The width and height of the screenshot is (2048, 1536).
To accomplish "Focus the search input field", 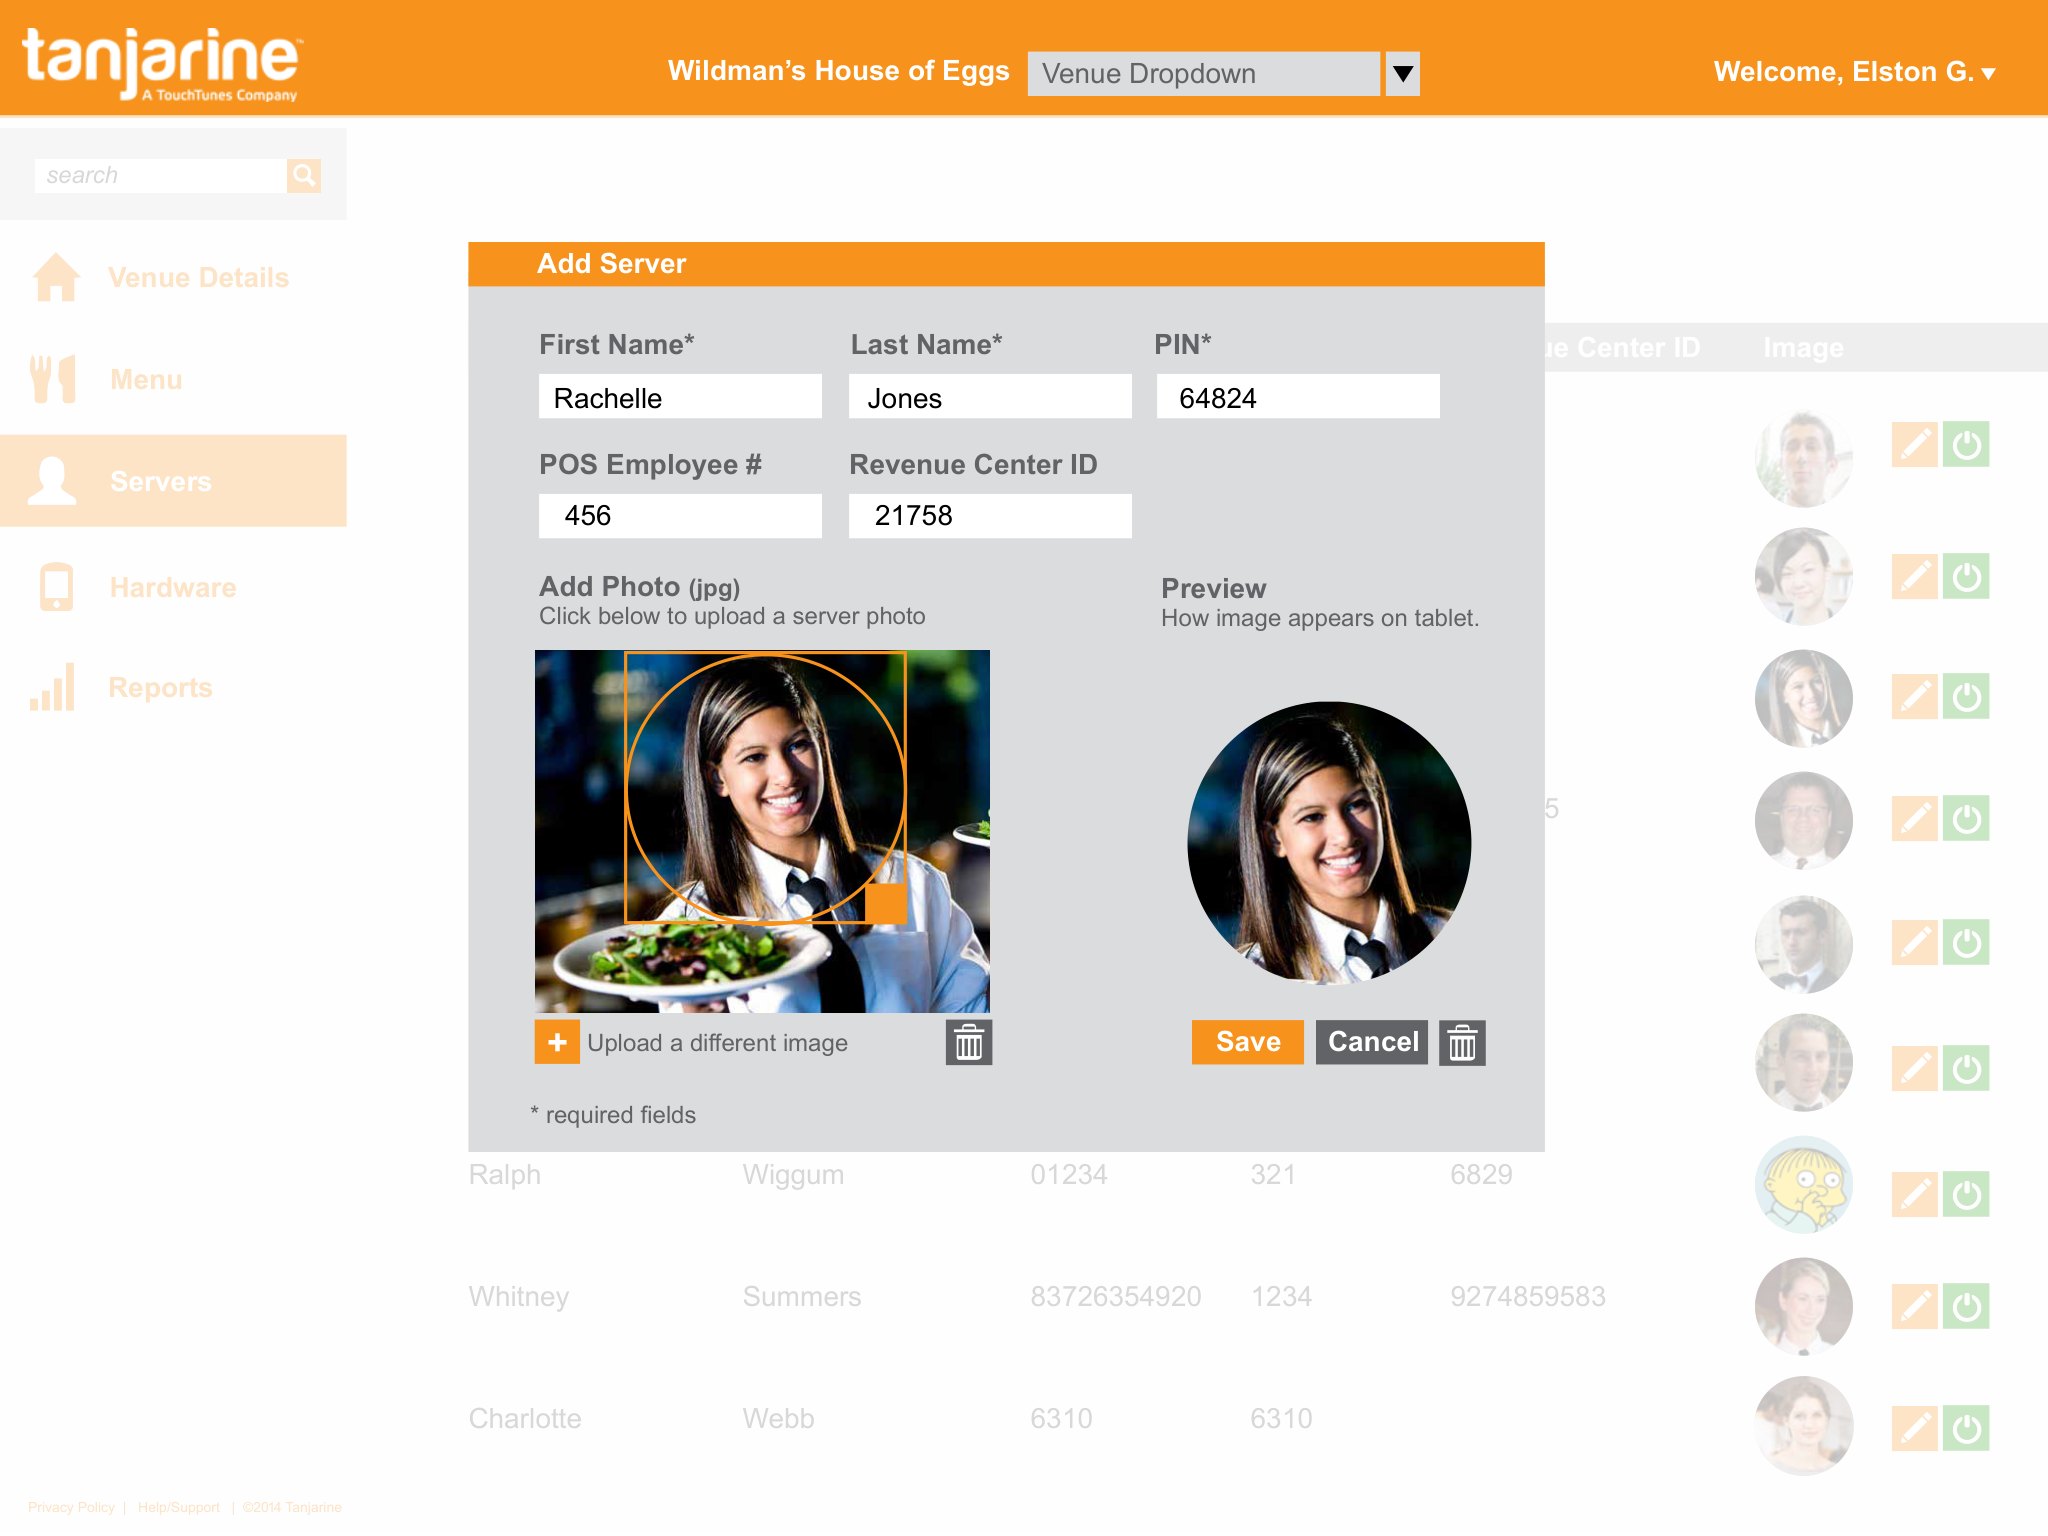I will coord(160,176).
